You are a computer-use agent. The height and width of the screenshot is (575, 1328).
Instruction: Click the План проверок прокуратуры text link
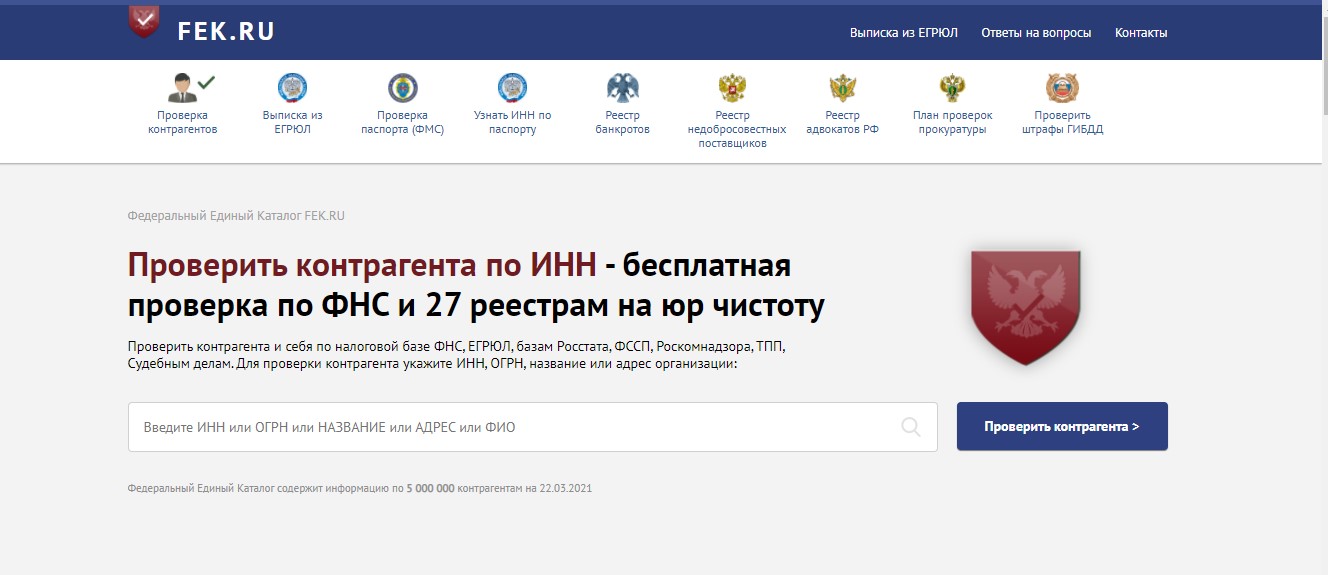pyautogui.click(x=952, y=122)
